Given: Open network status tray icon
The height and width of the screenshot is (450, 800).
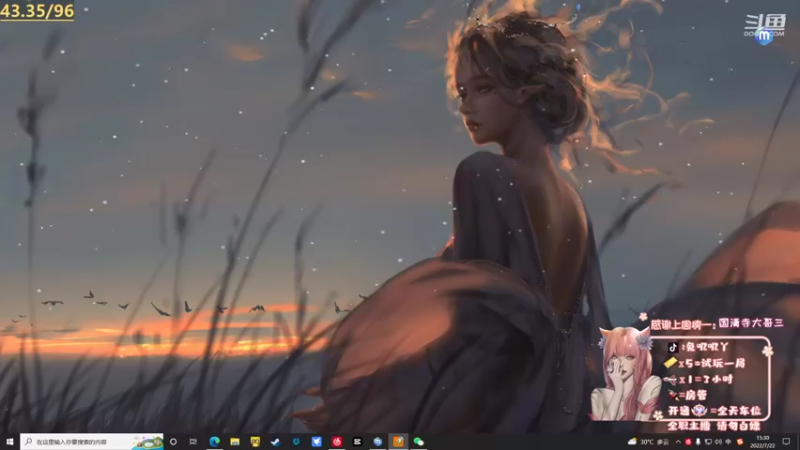Looking at the screenshot, I should (x=708, y=442).
